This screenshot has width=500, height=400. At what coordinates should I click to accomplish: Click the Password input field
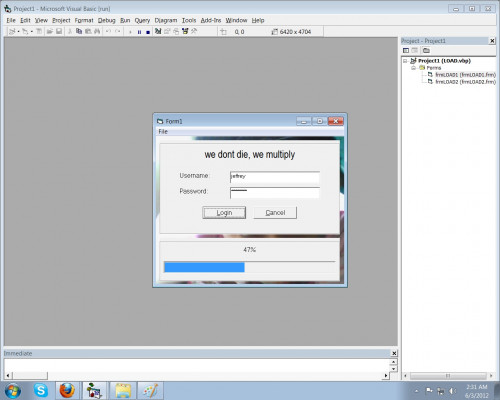click(275, 193)
